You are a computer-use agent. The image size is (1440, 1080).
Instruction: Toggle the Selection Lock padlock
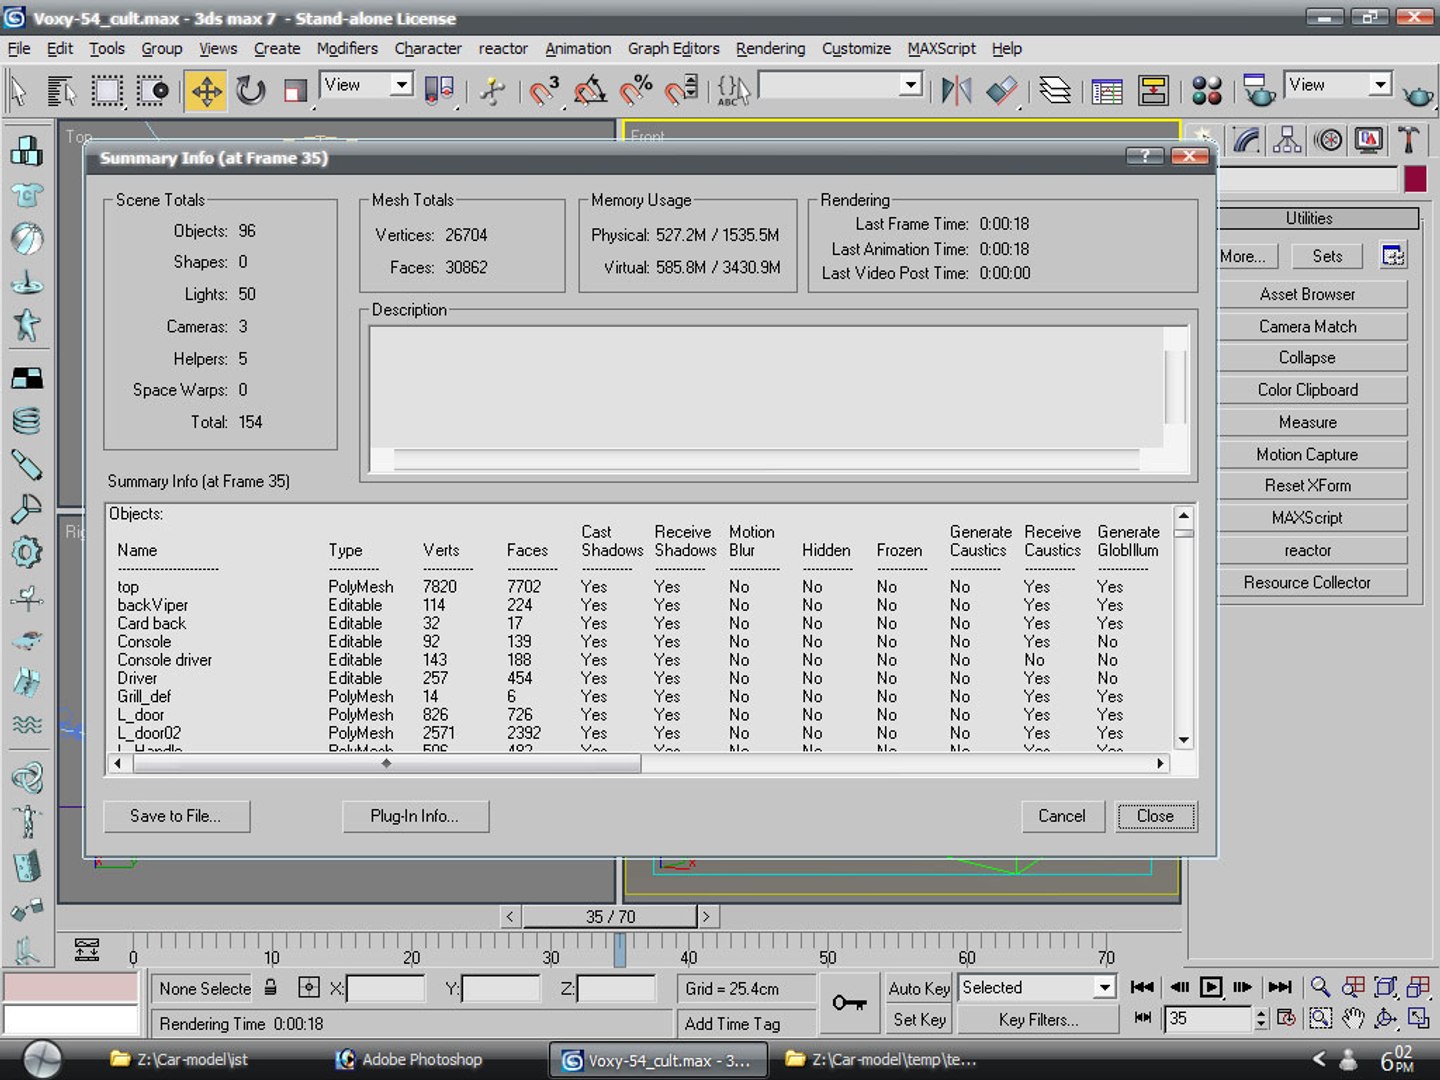tap(271, 988)
